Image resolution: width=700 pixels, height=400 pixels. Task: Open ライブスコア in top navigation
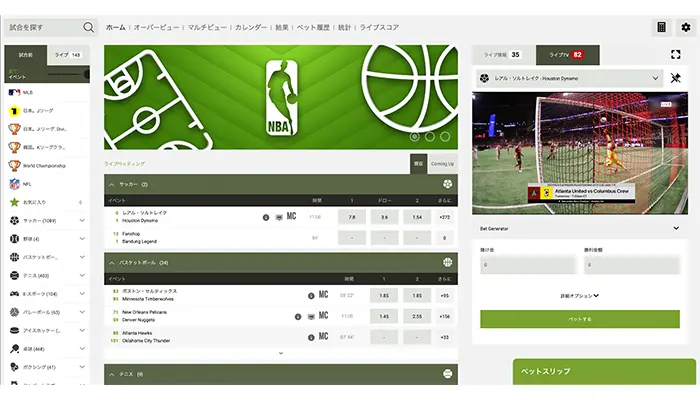click(x=379, y=27)
